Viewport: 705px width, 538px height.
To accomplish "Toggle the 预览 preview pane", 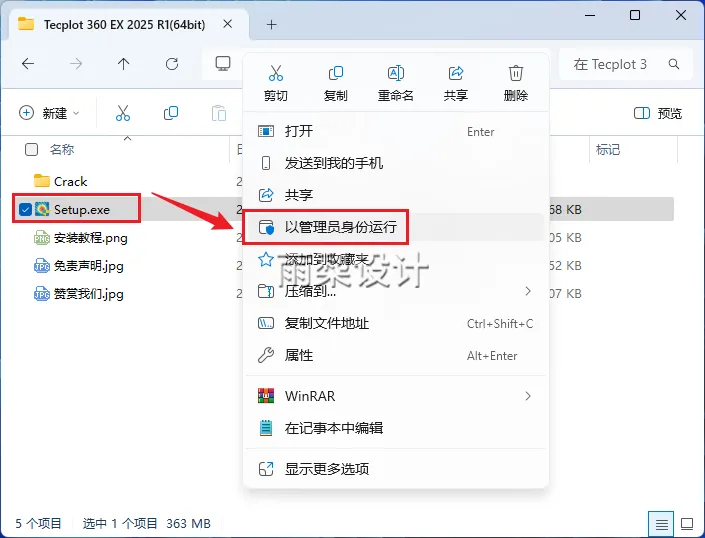I will 658,113.
